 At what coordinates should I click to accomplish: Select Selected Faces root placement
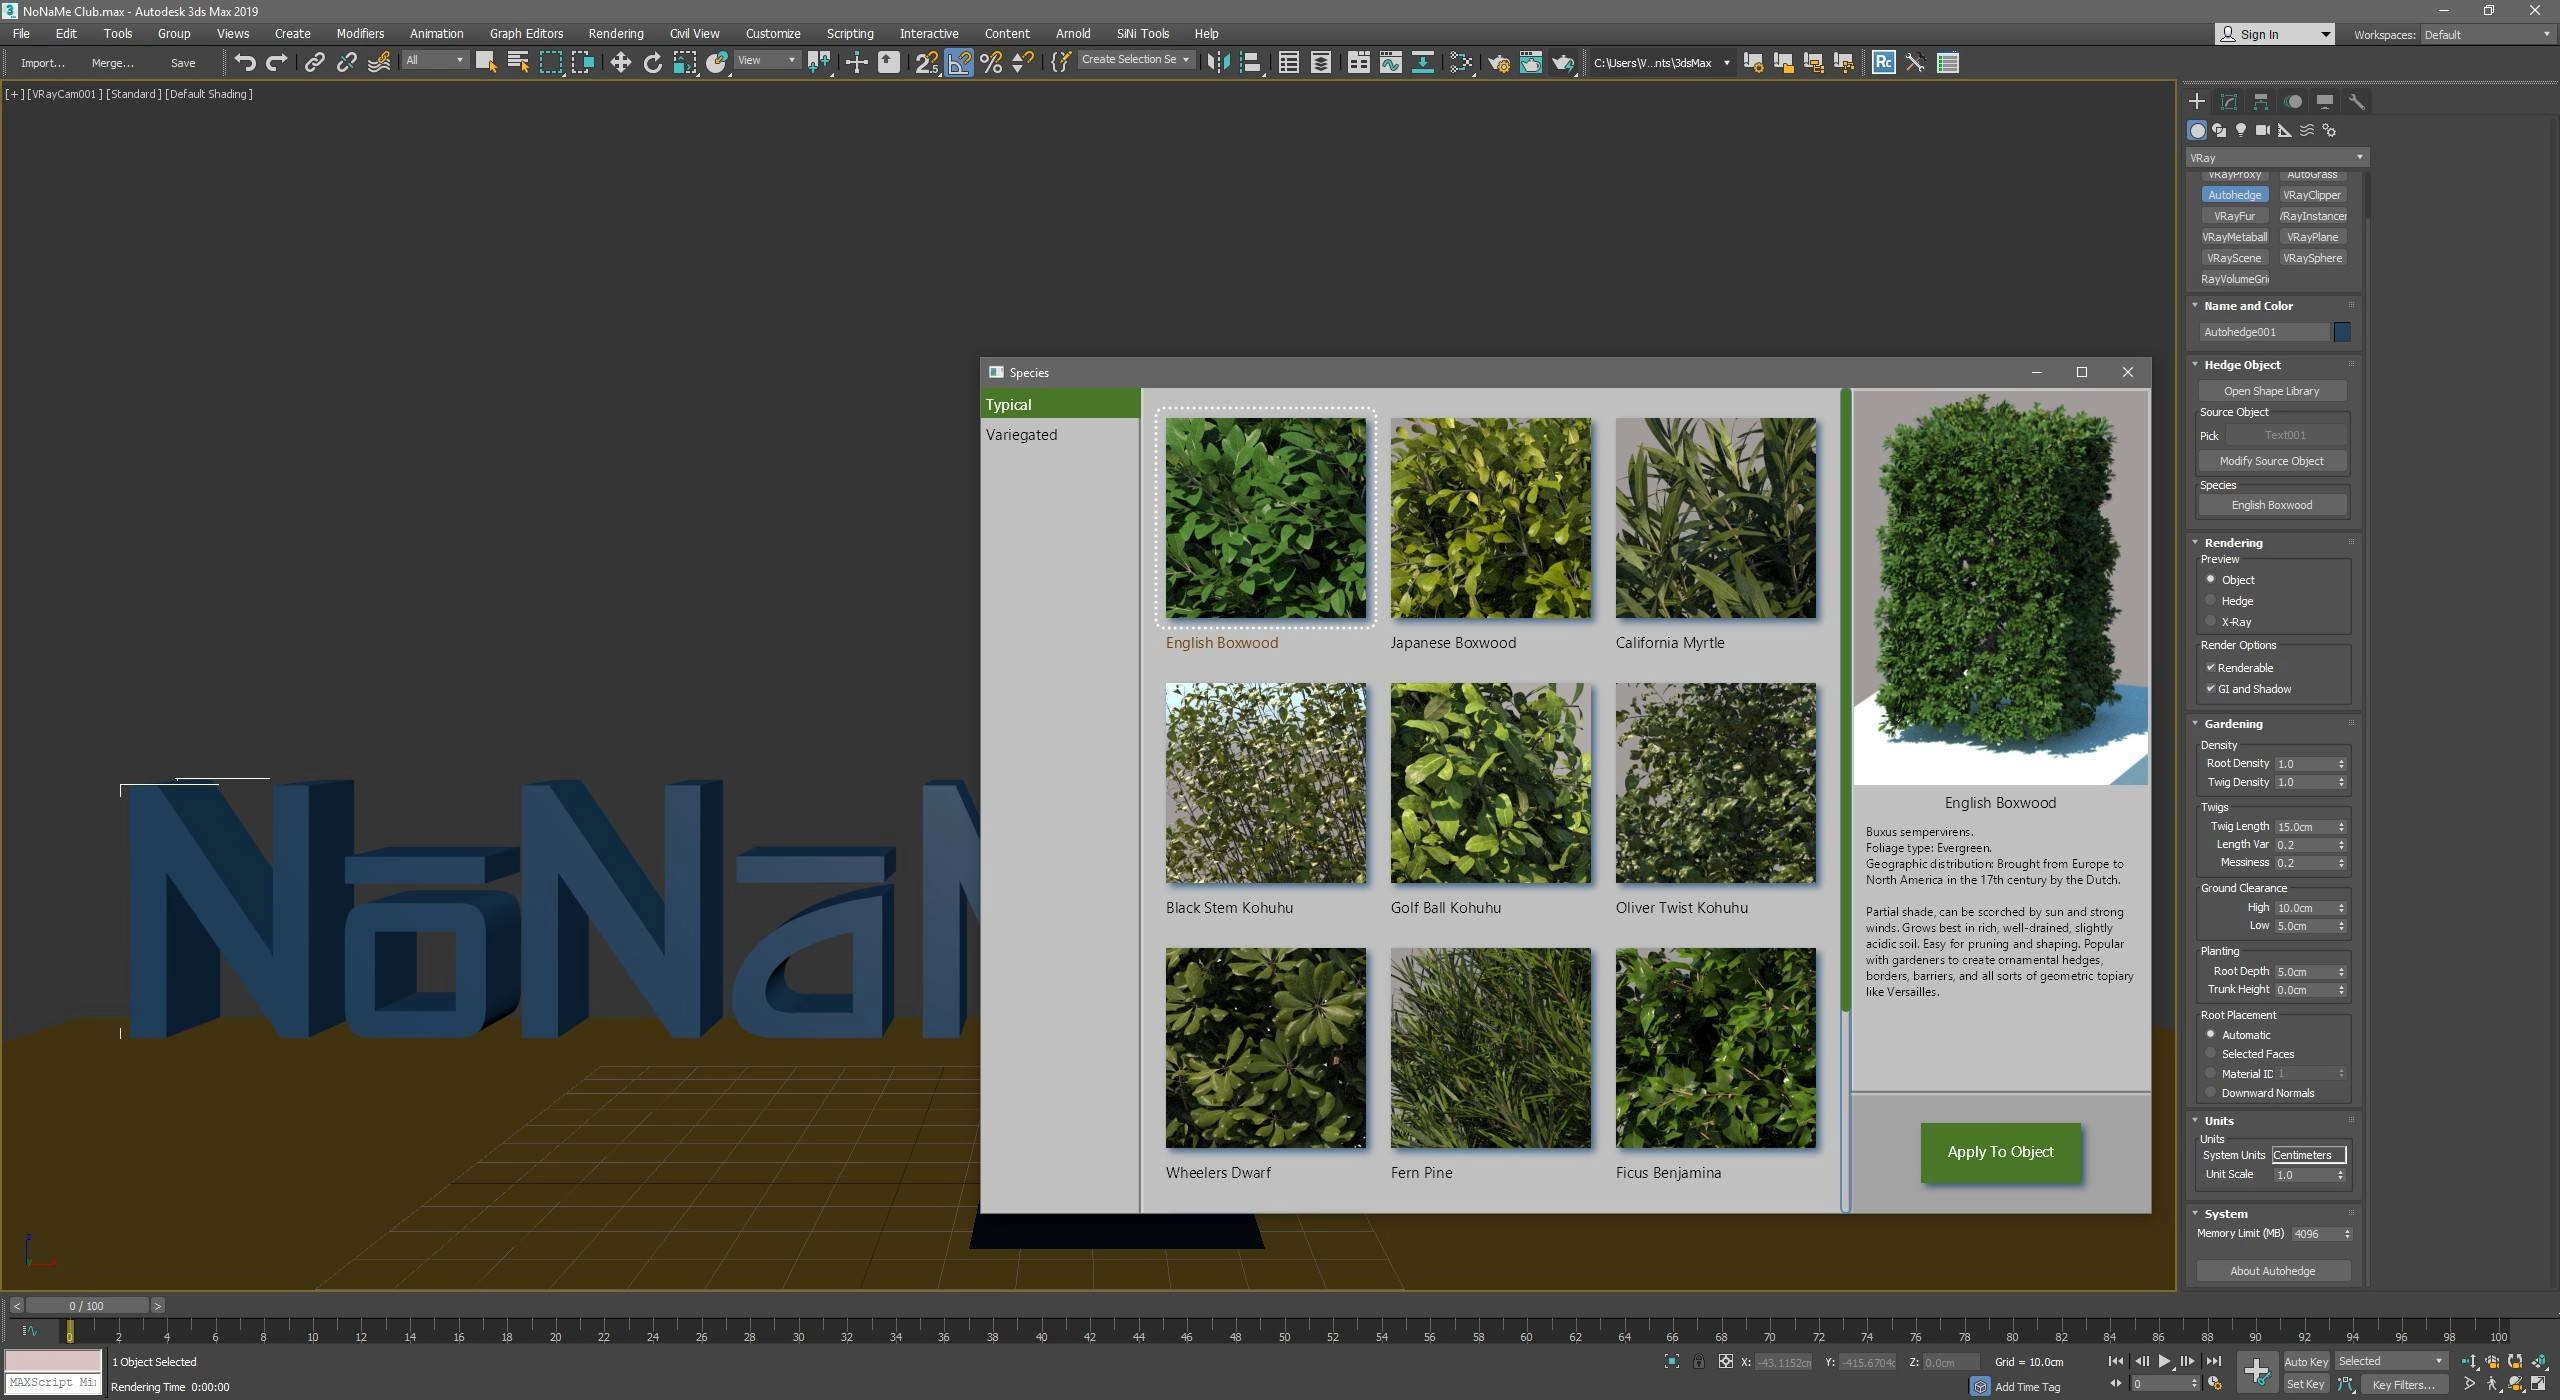click(2211, 1053)
